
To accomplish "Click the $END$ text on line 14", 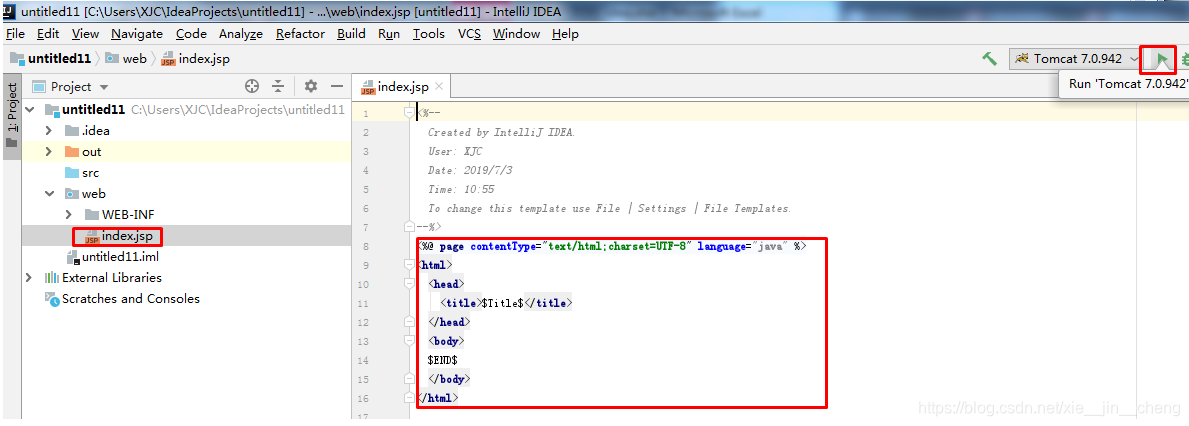I will click(x=443, y=359).
